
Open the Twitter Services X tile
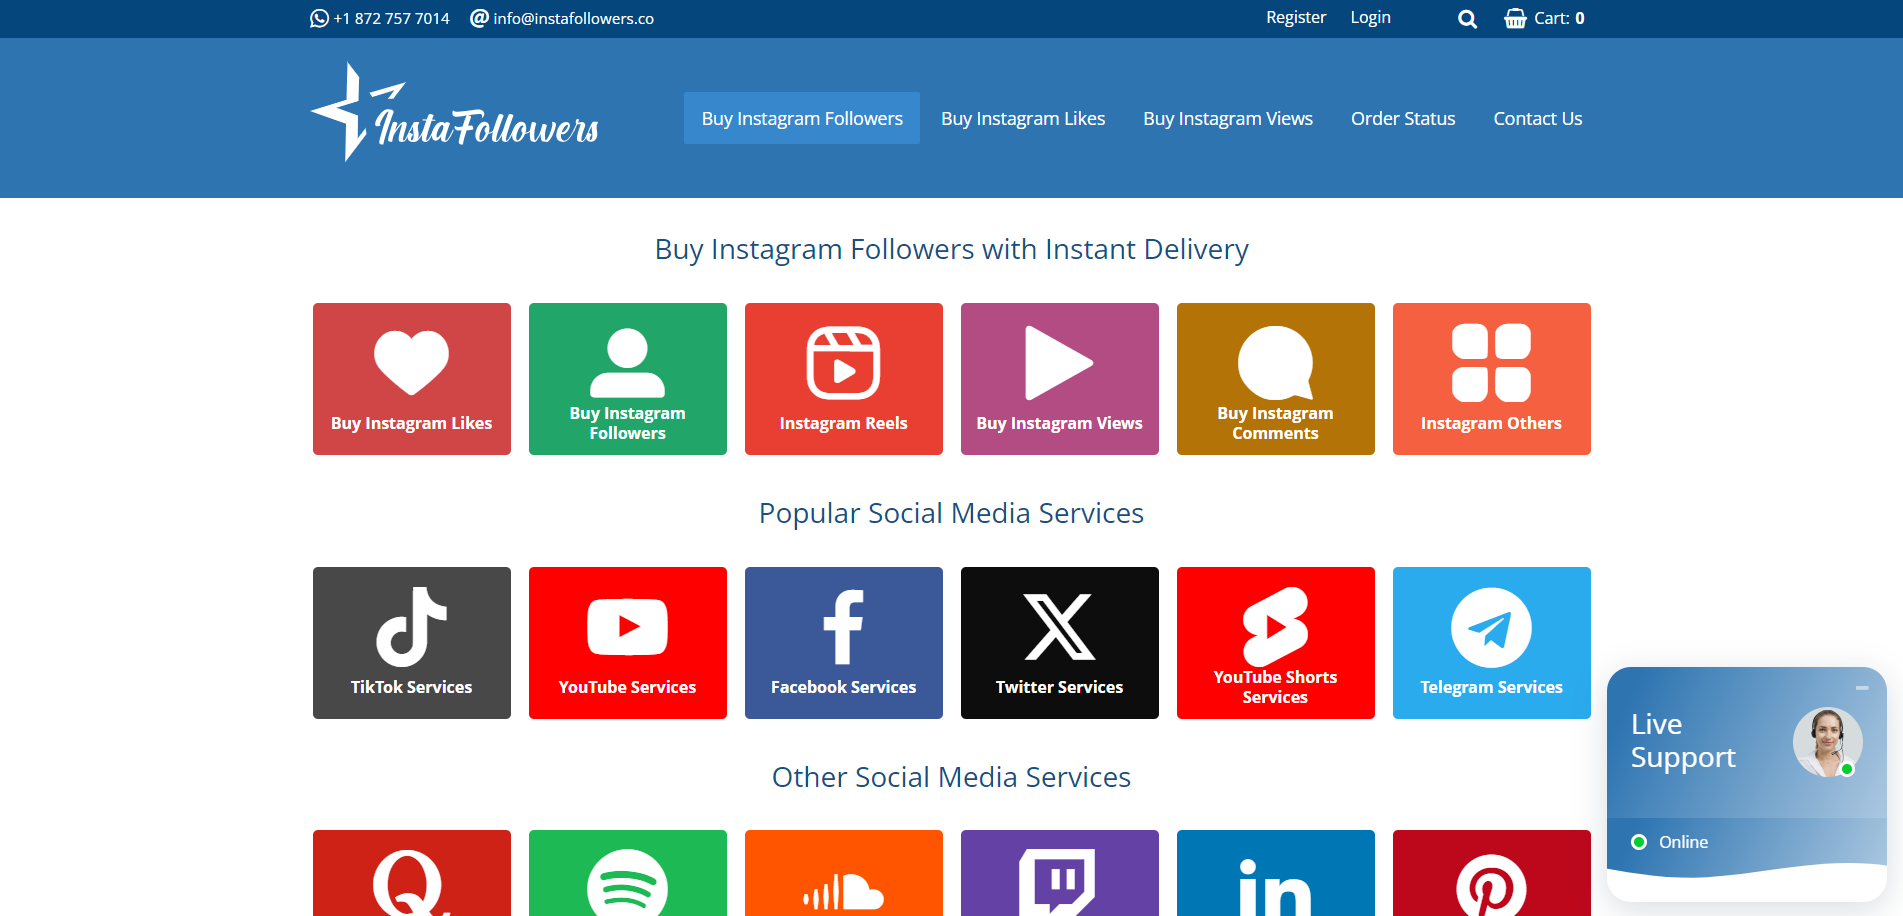[1060, 643]
